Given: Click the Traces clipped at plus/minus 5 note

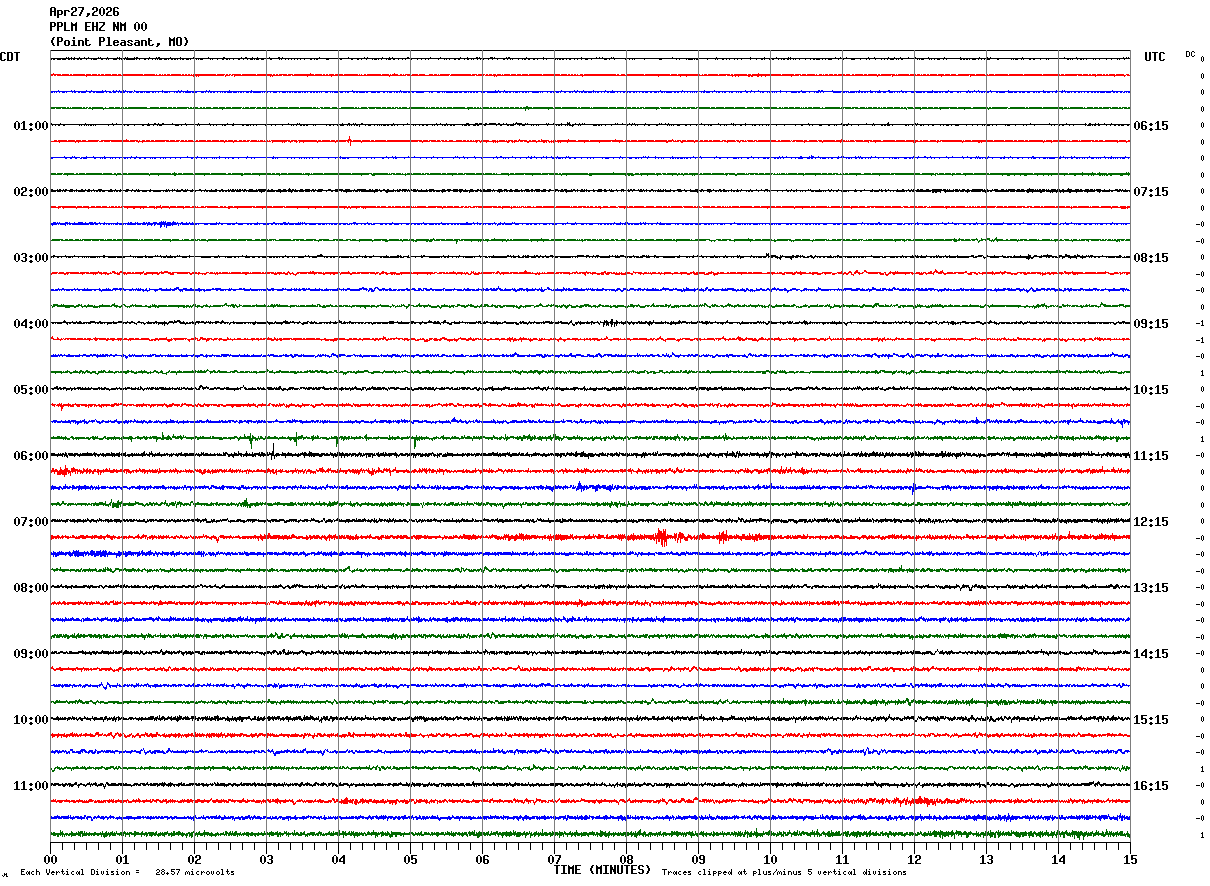Looking at the screenshot, I should click(784, 873).
